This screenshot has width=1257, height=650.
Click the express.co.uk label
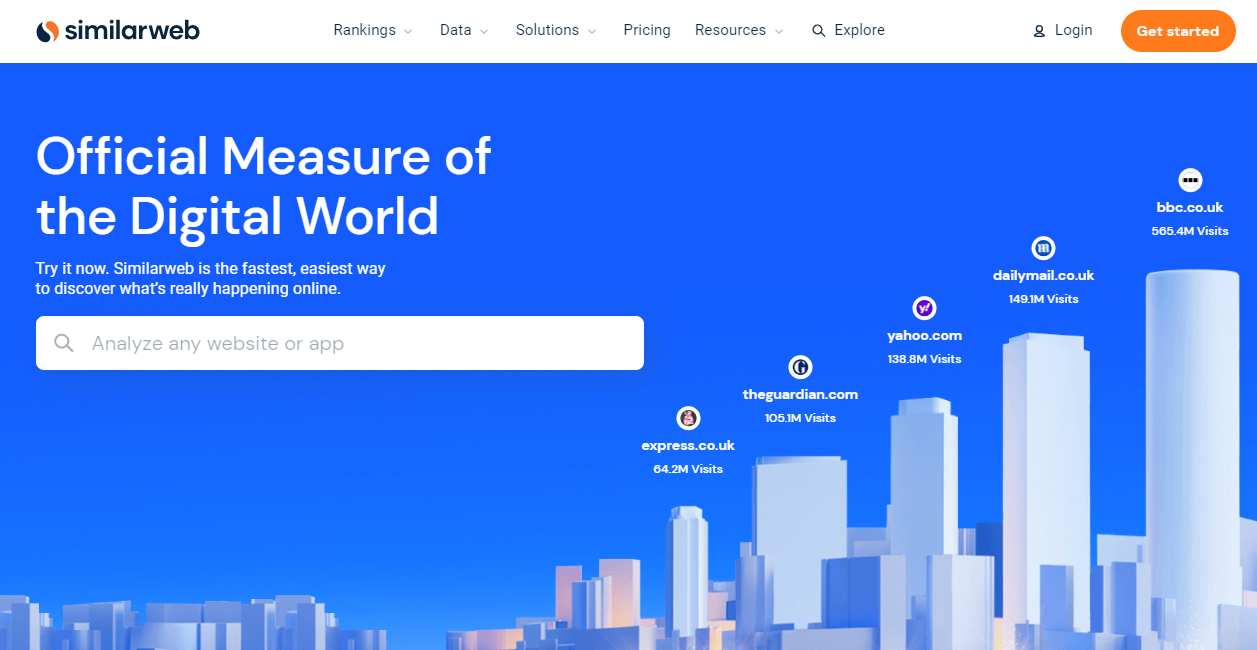pos(688,446)
